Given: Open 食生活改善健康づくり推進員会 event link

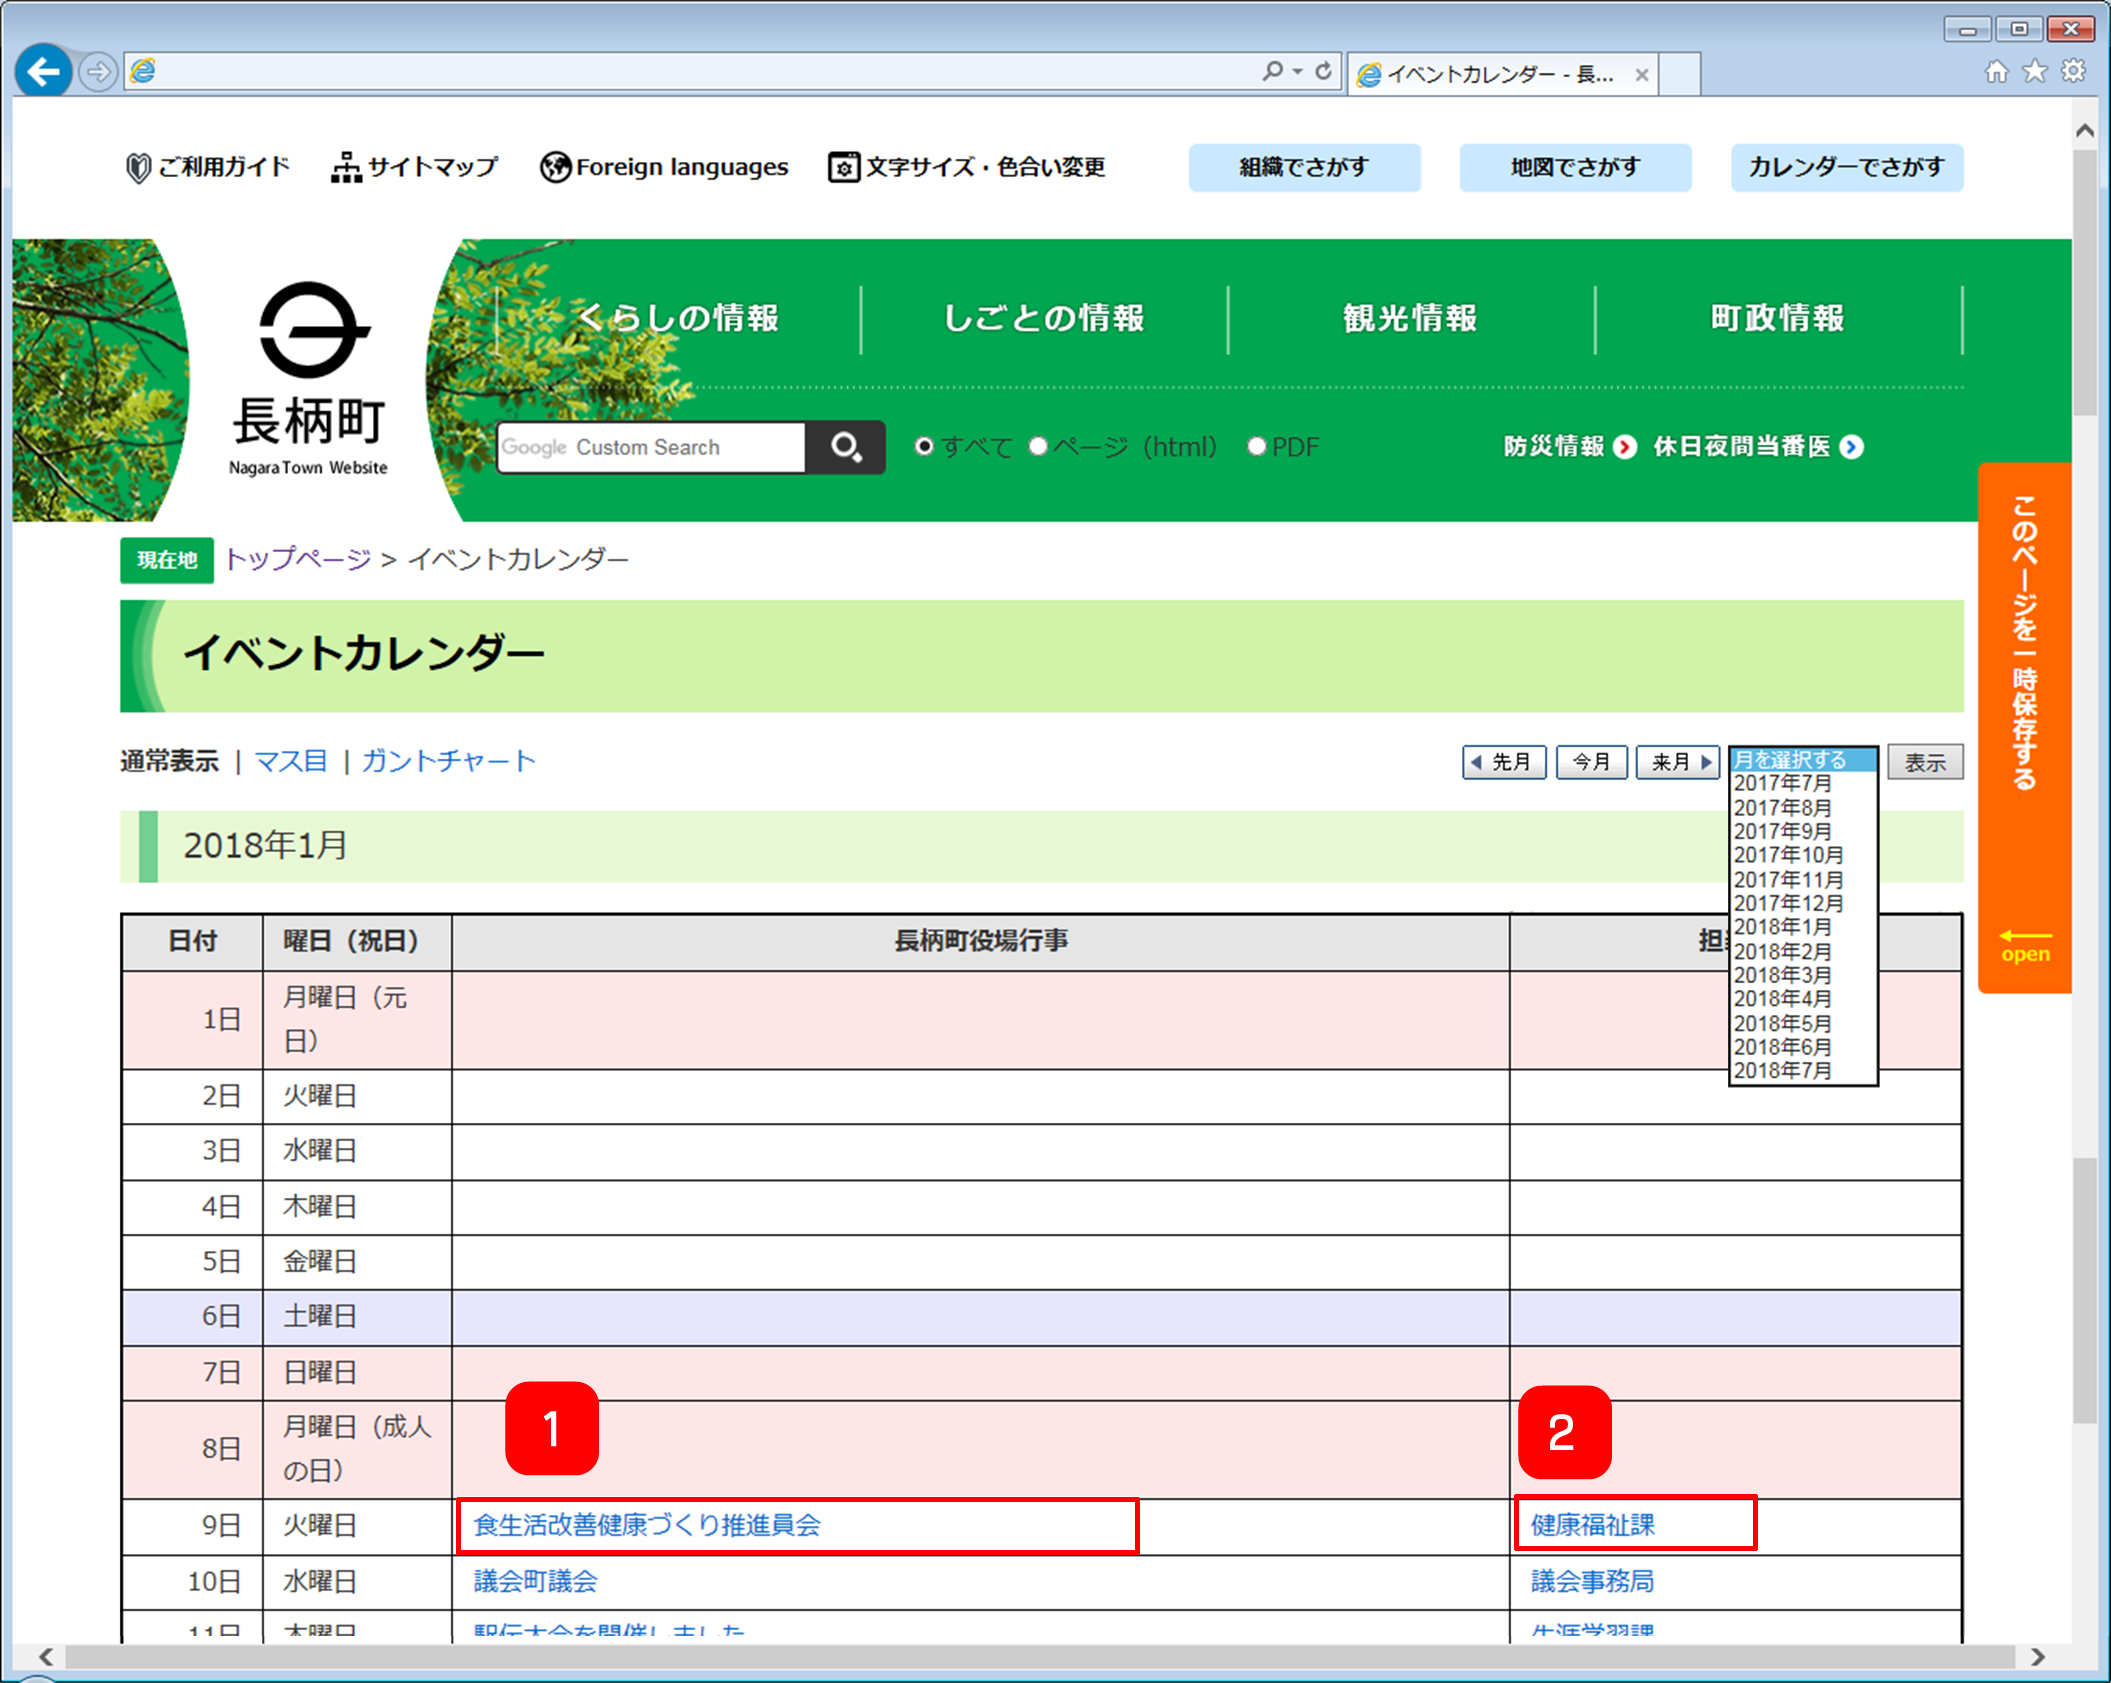Looking at the screenshot, I should [x=647, y=1525].
